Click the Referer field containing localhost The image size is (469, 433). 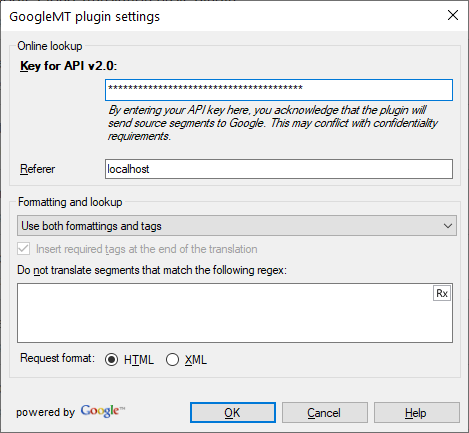(x=279, y=169)
